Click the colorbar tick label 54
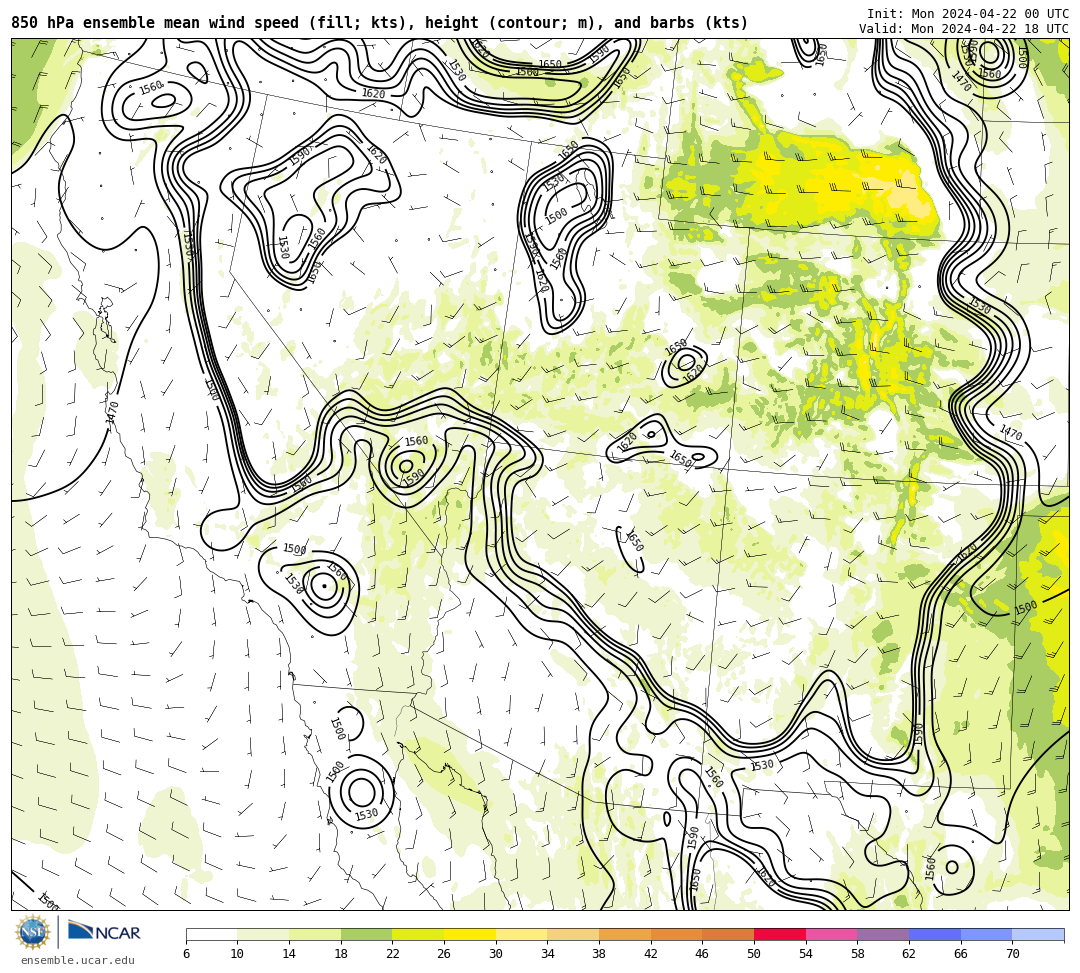 806,954
